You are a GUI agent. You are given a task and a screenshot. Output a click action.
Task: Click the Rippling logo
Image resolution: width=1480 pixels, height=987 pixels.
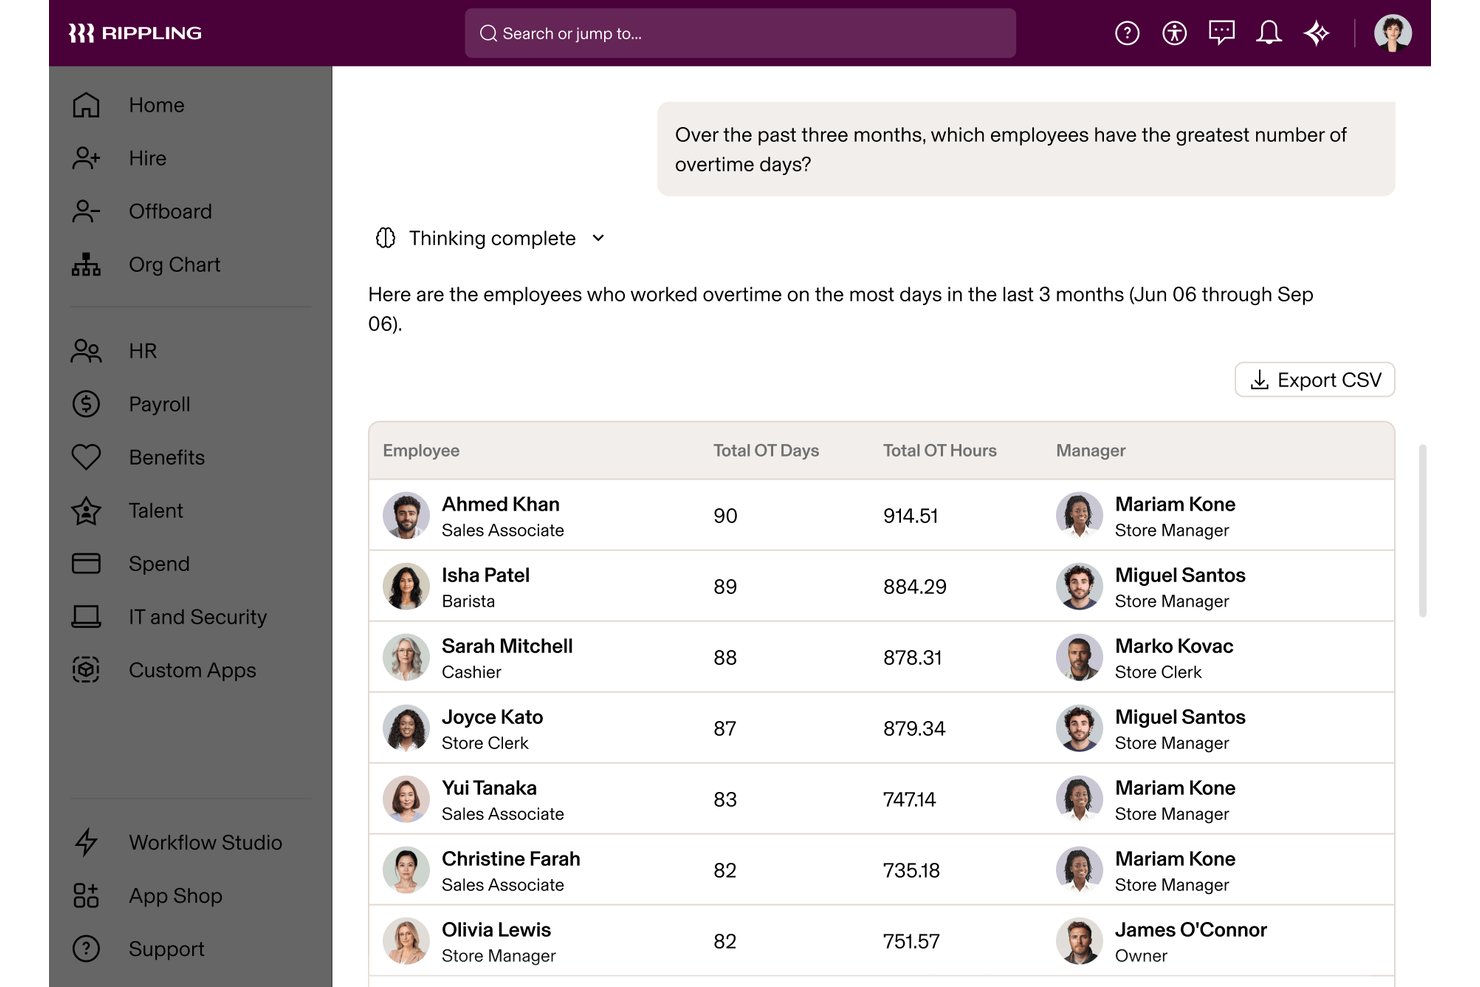(135, 33)
